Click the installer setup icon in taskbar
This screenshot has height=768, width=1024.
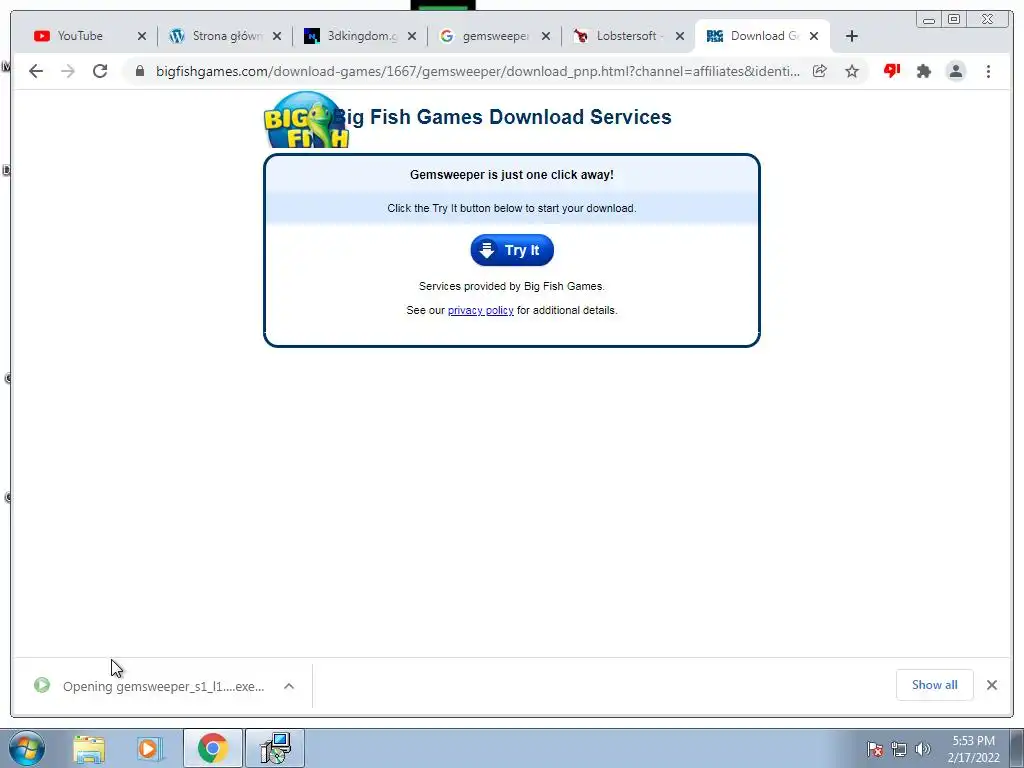275,748
